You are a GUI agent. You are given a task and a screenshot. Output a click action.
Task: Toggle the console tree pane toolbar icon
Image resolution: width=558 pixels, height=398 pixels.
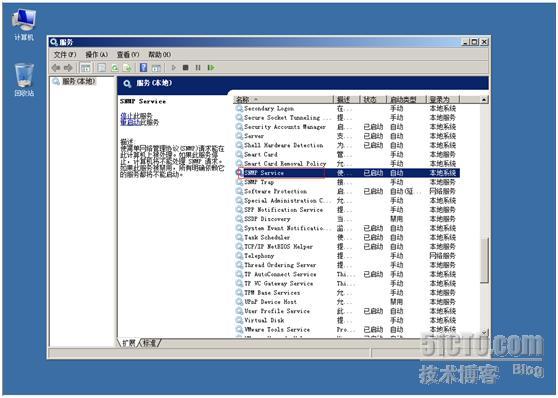[x=85, y=67]
